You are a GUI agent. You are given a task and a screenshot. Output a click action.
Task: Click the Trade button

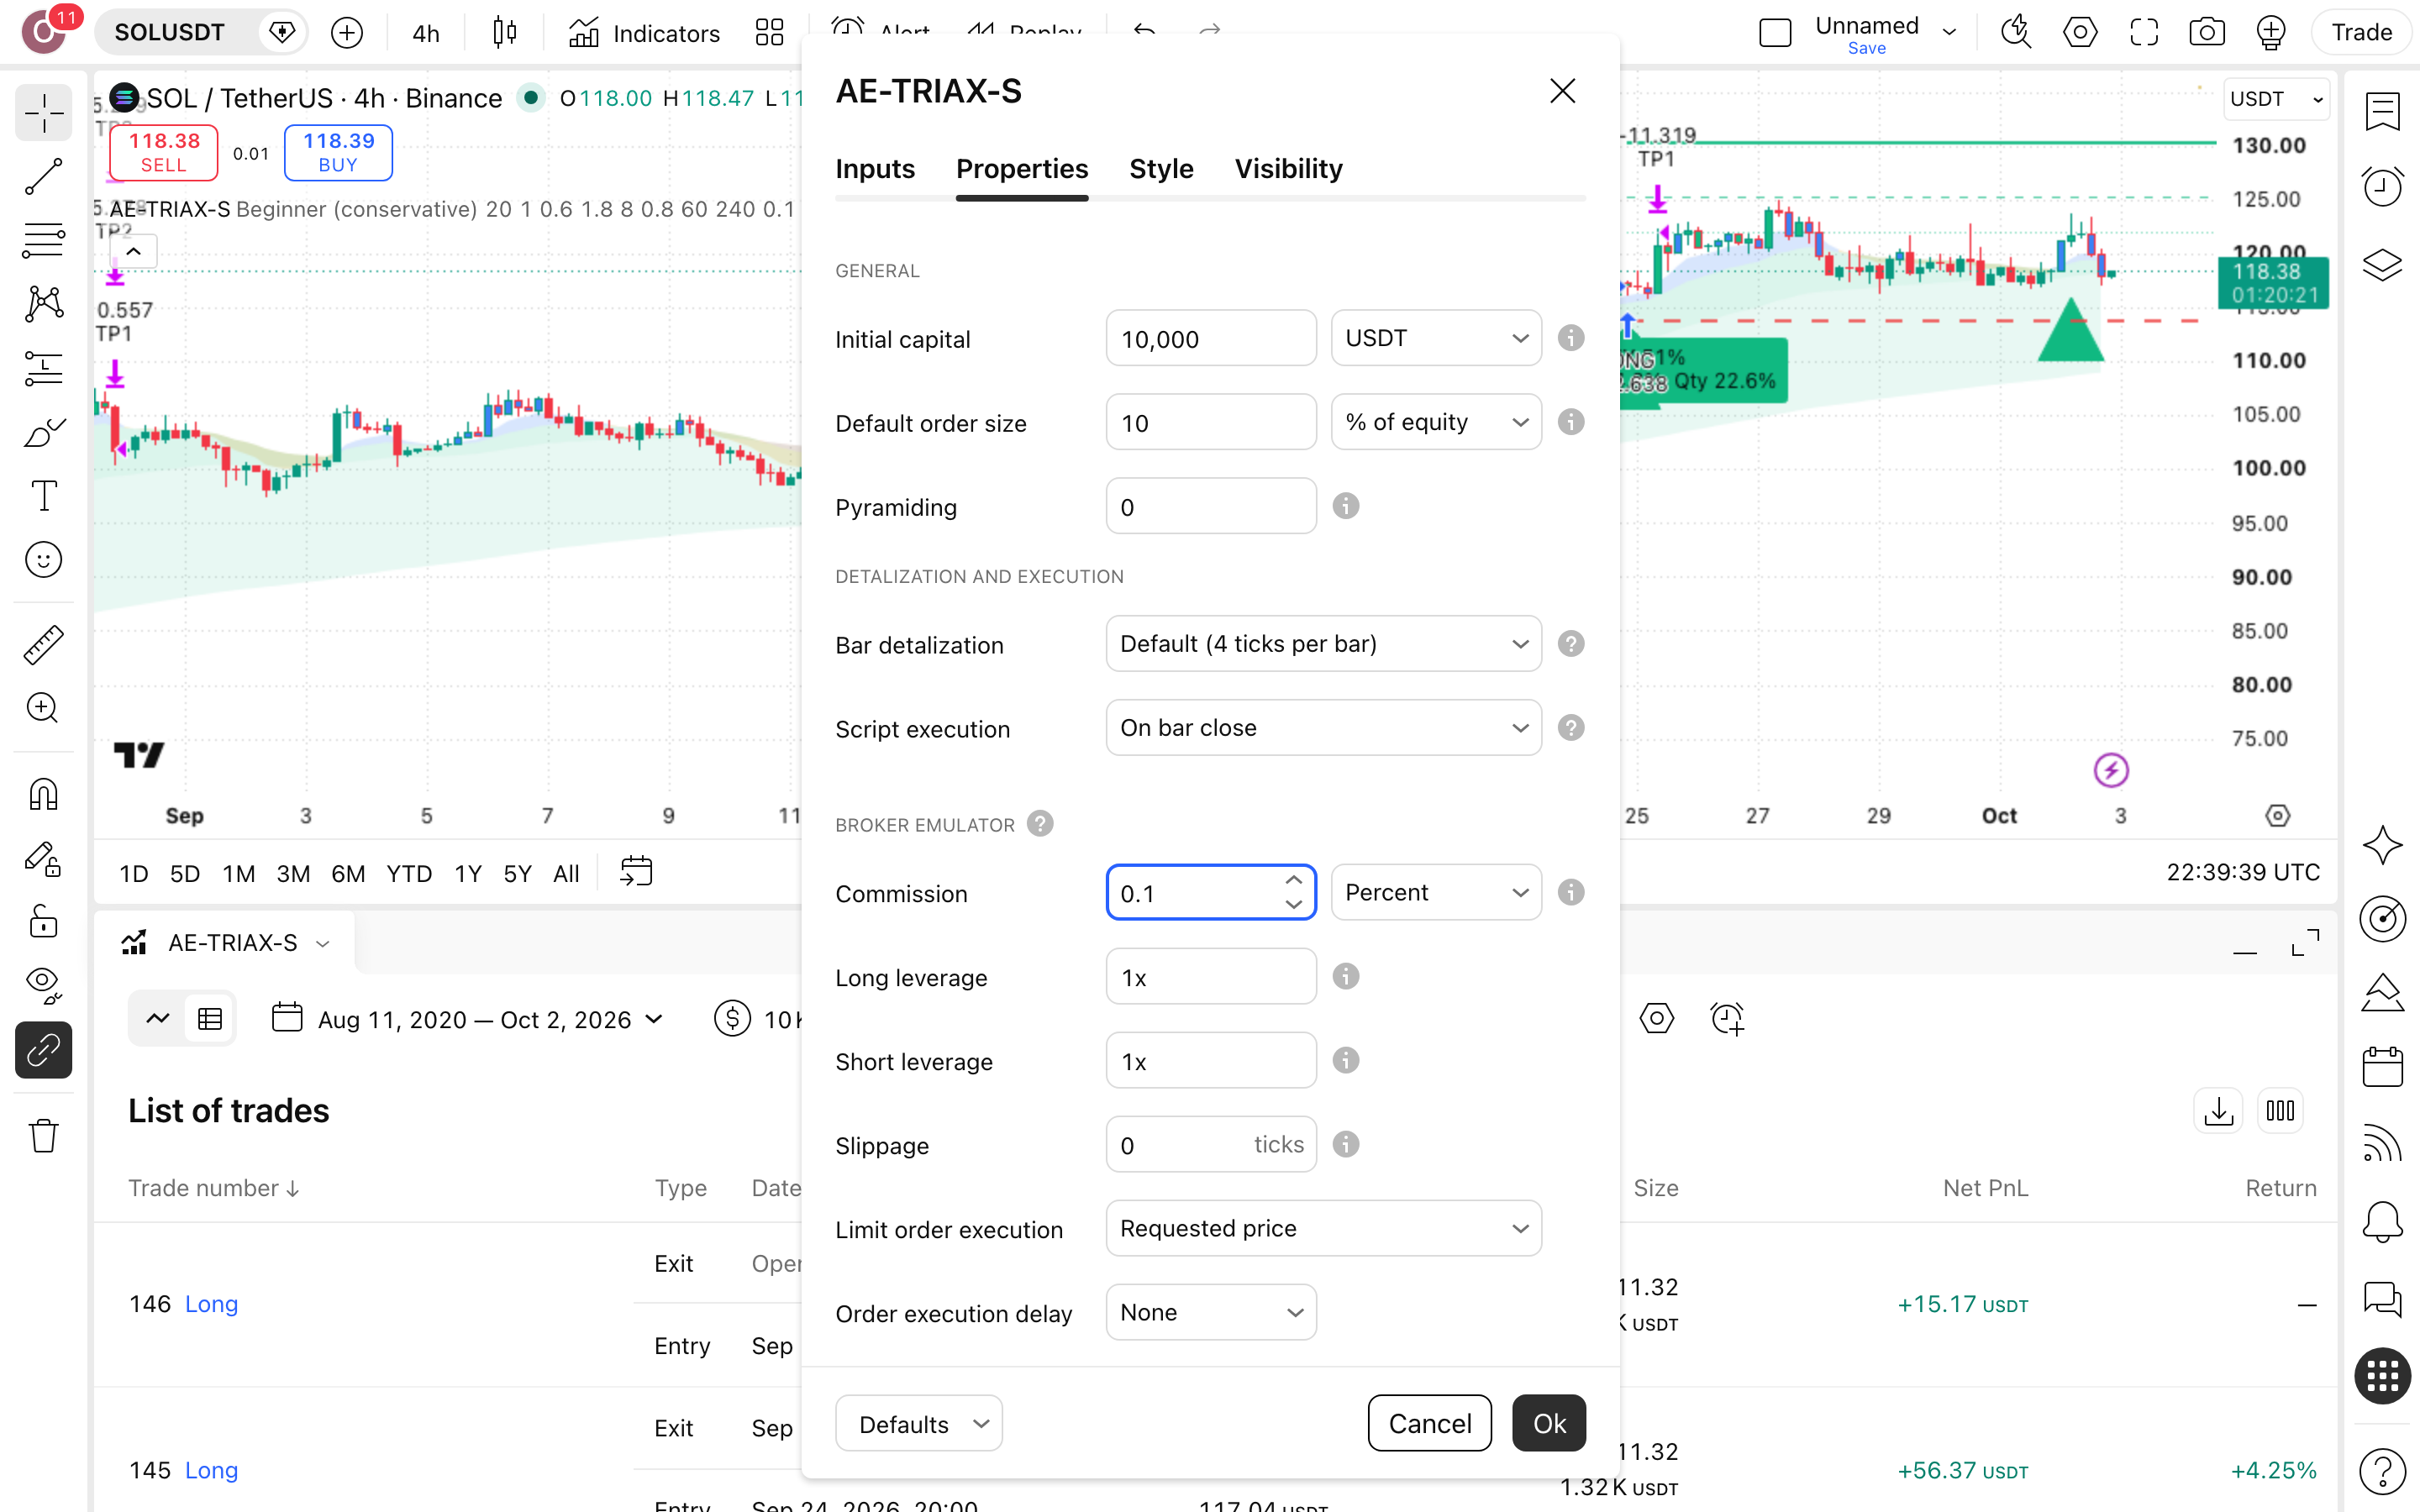(x=2361, y=32)
